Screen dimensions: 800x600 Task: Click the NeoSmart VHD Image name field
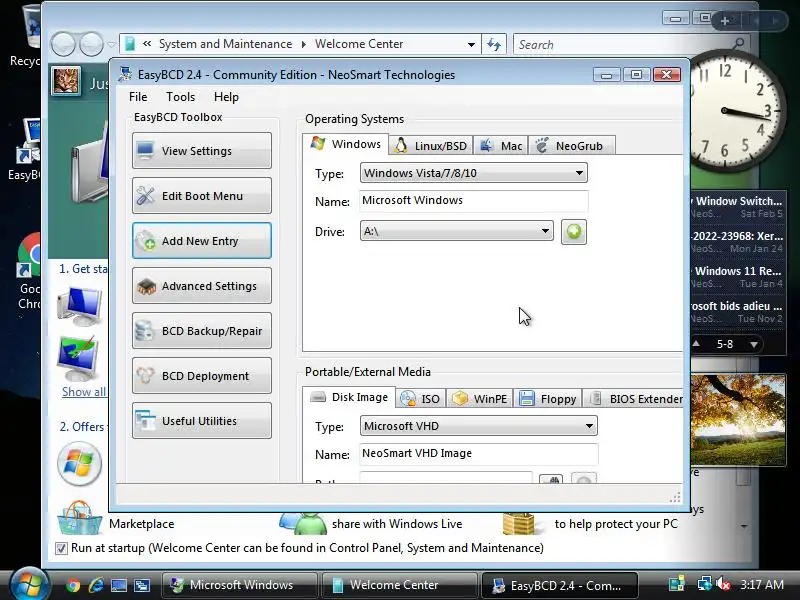(479, 454)
